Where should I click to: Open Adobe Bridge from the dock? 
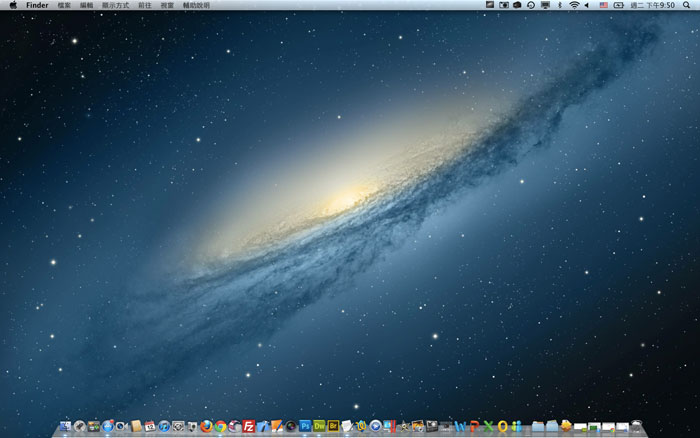coord(333,426)
